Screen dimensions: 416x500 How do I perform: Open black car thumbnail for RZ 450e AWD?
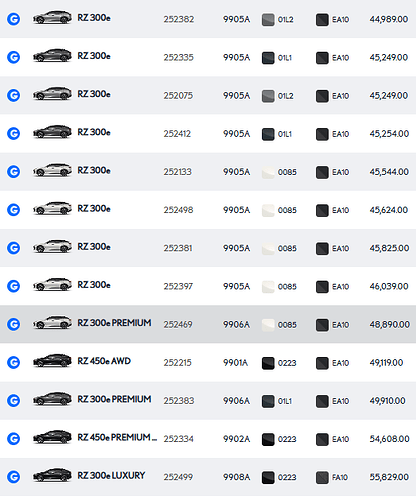click(x=52, y=361)
